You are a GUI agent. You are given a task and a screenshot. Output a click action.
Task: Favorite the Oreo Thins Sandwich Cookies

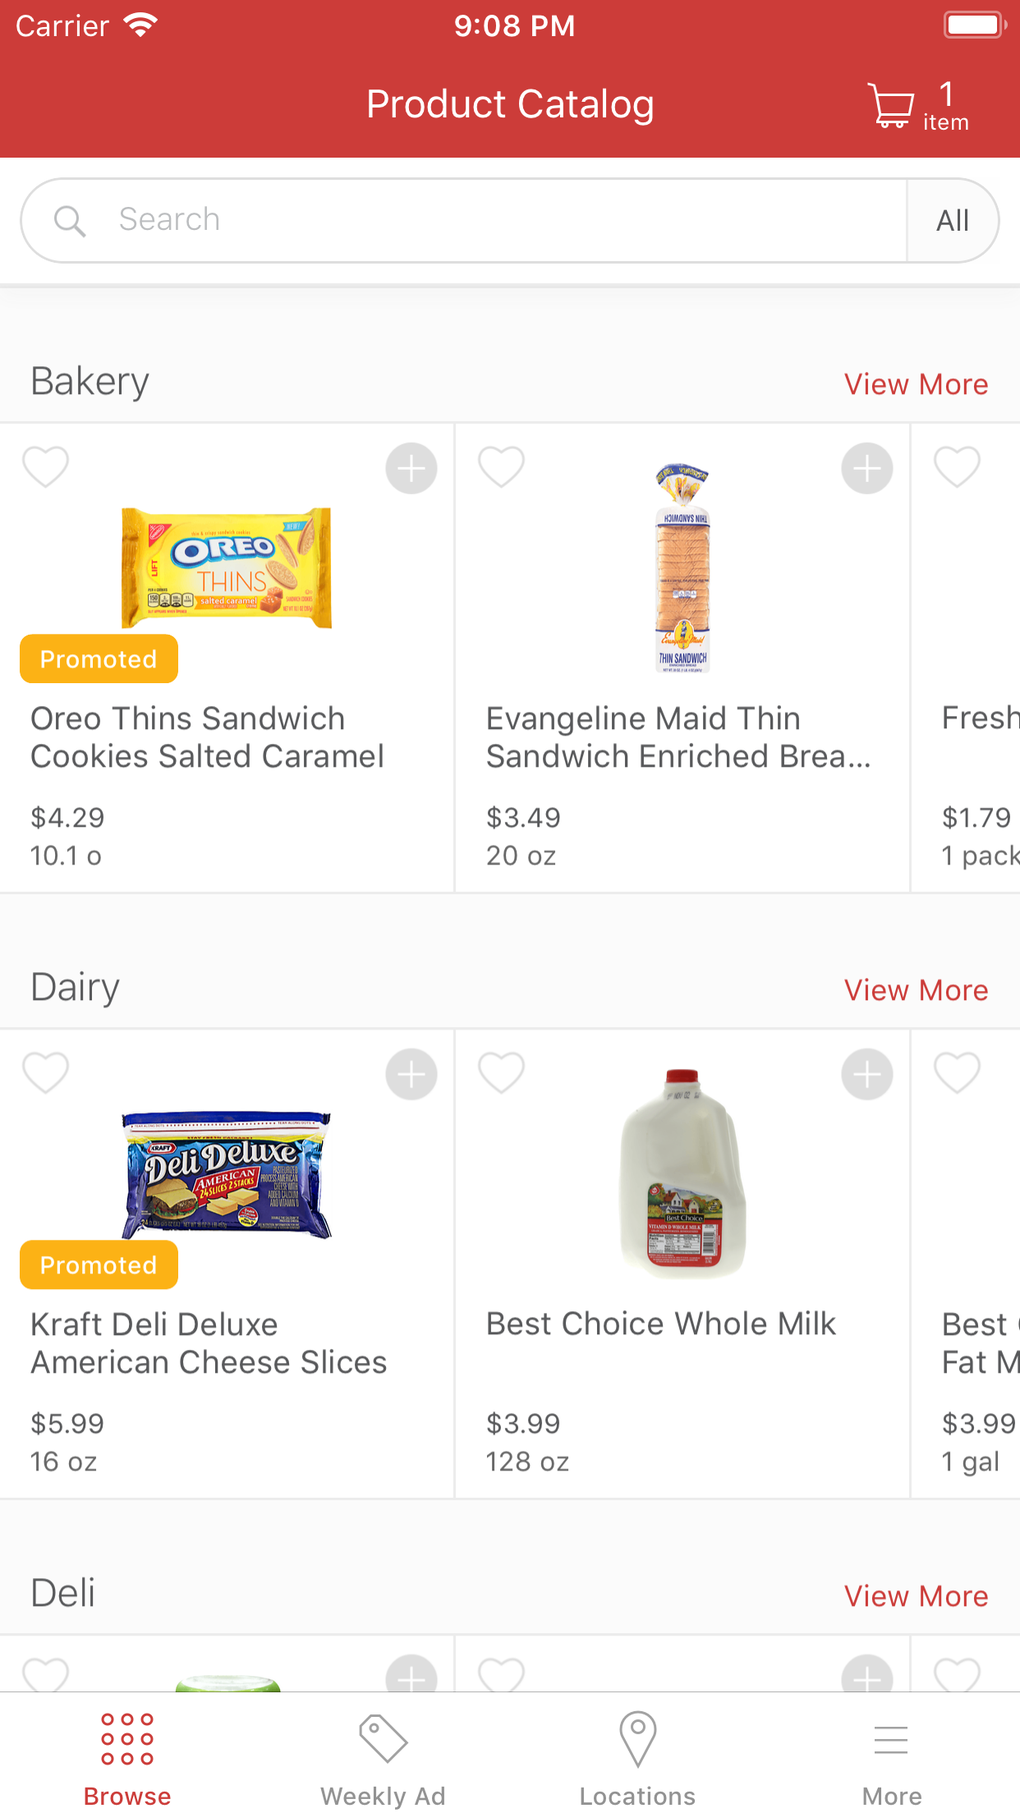pyautogui.click(x=46, y=467)
